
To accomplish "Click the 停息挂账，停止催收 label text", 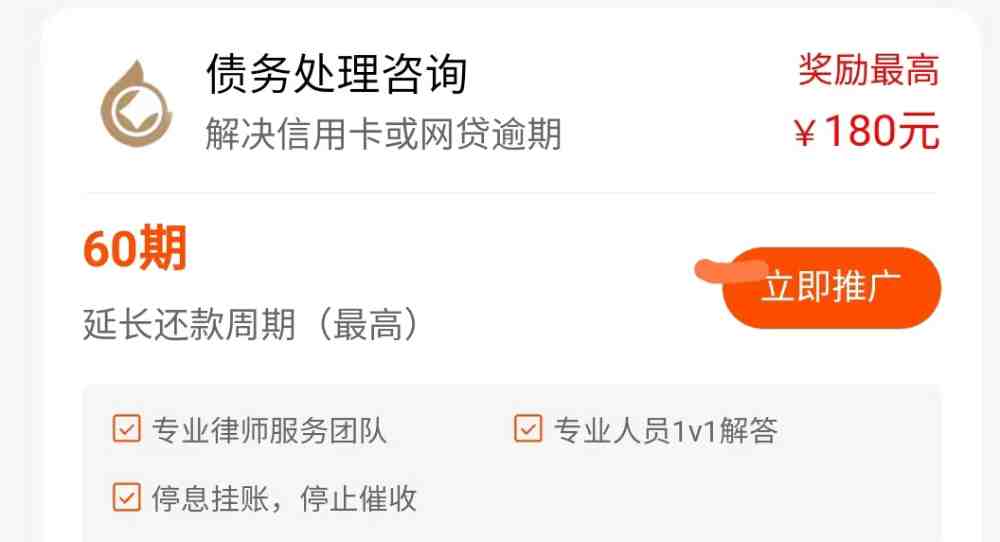I will (284, 499).
